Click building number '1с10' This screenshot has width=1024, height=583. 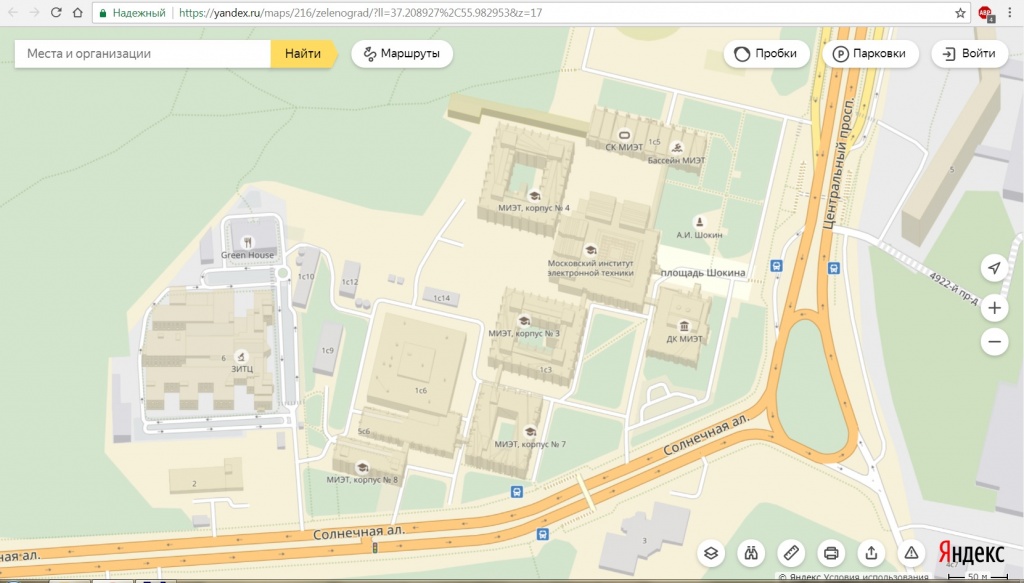click(x=306, y=276)
